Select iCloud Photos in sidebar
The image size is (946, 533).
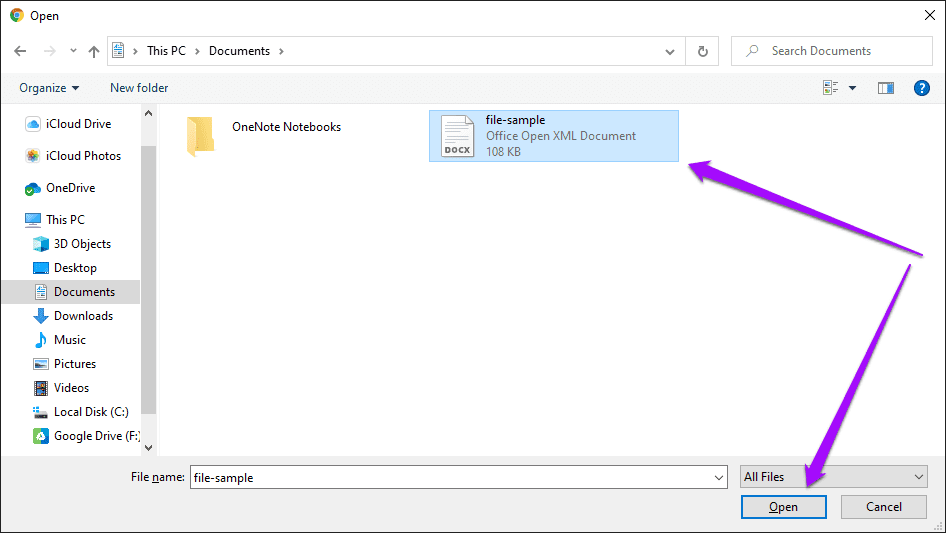[x=84, y=156]
